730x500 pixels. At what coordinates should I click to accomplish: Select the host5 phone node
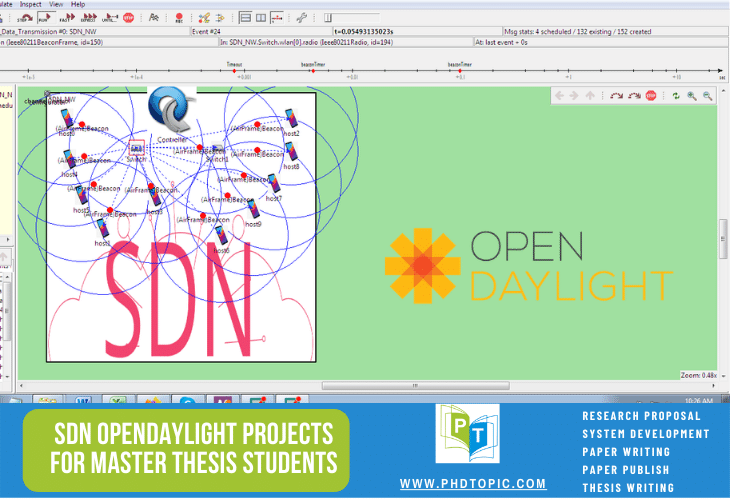point(81,195)
